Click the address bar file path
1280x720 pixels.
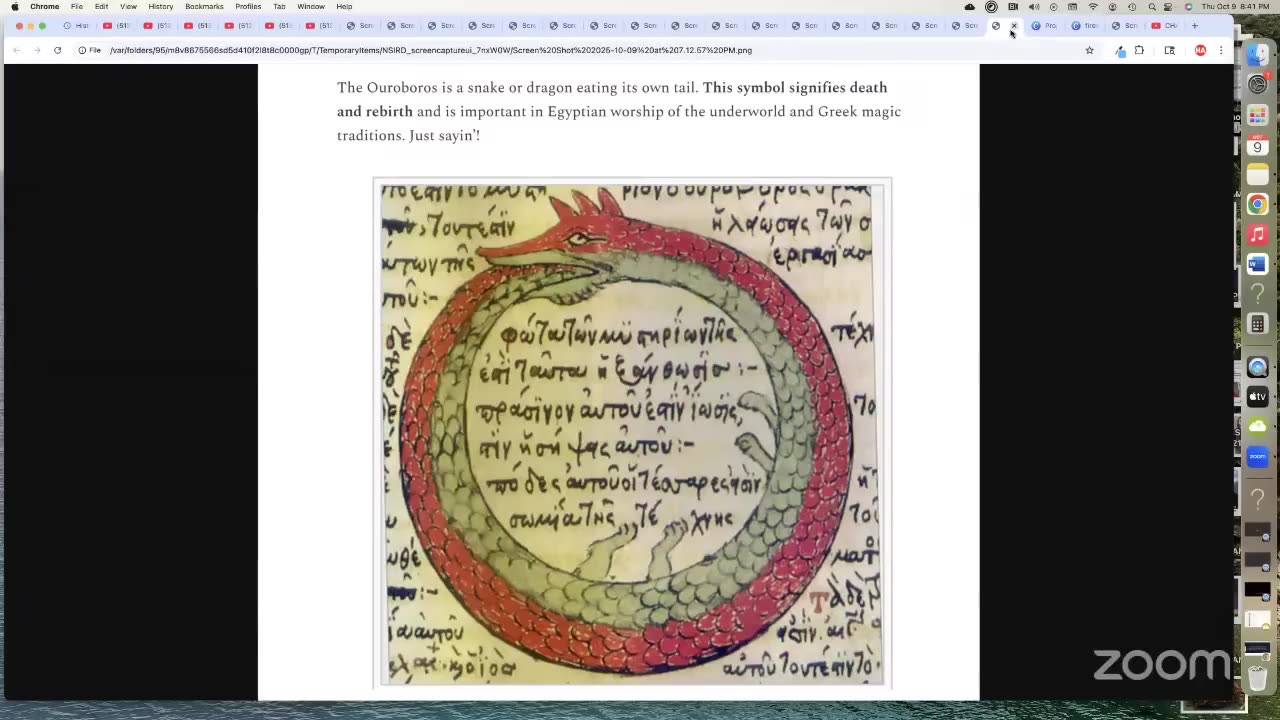point(431,50)
